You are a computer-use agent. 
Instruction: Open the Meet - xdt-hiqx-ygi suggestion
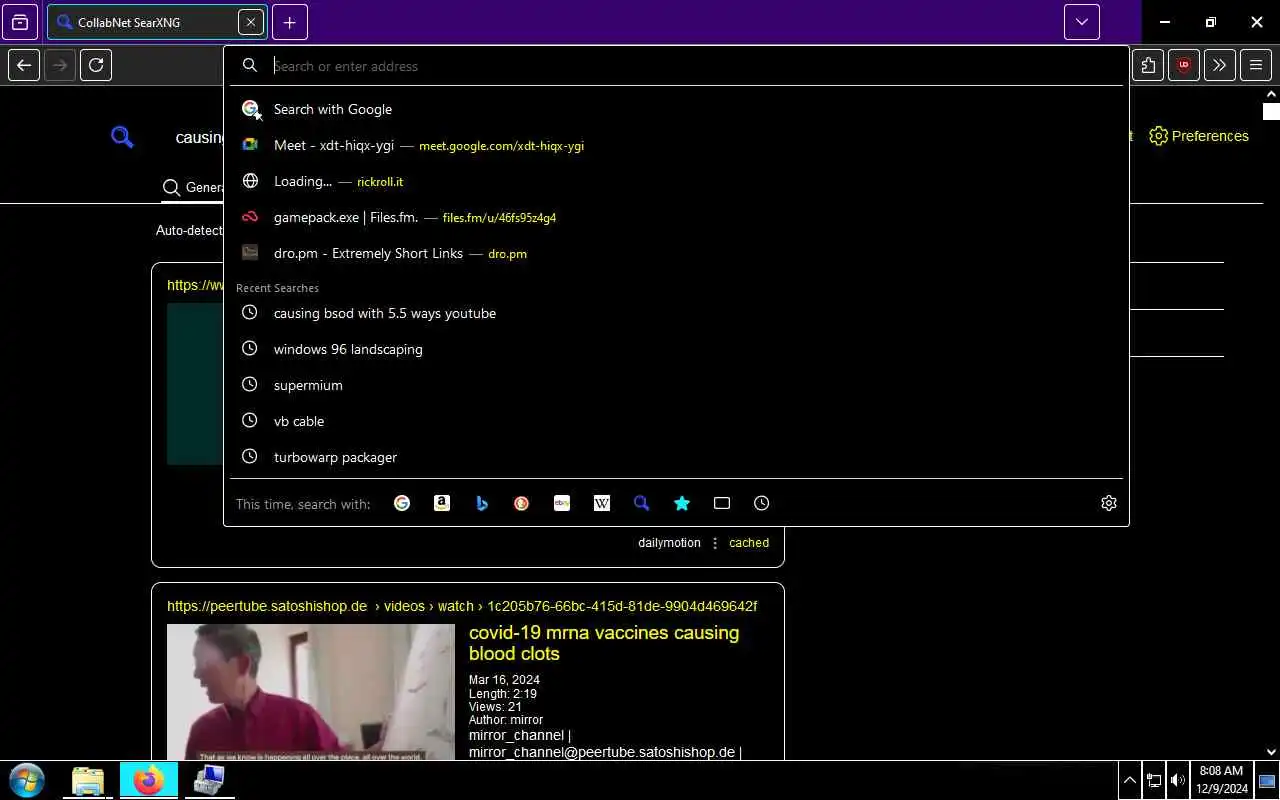coord(676,145)
